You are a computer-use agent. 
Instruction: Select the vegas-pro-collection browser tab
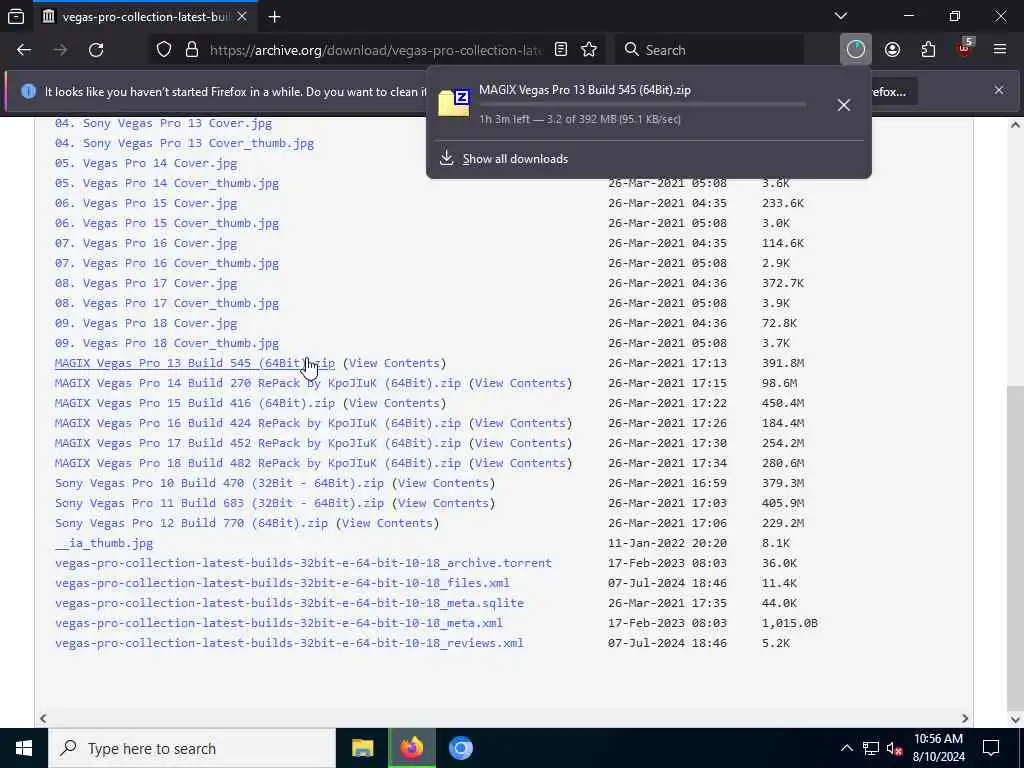click(x=146, y=17)
